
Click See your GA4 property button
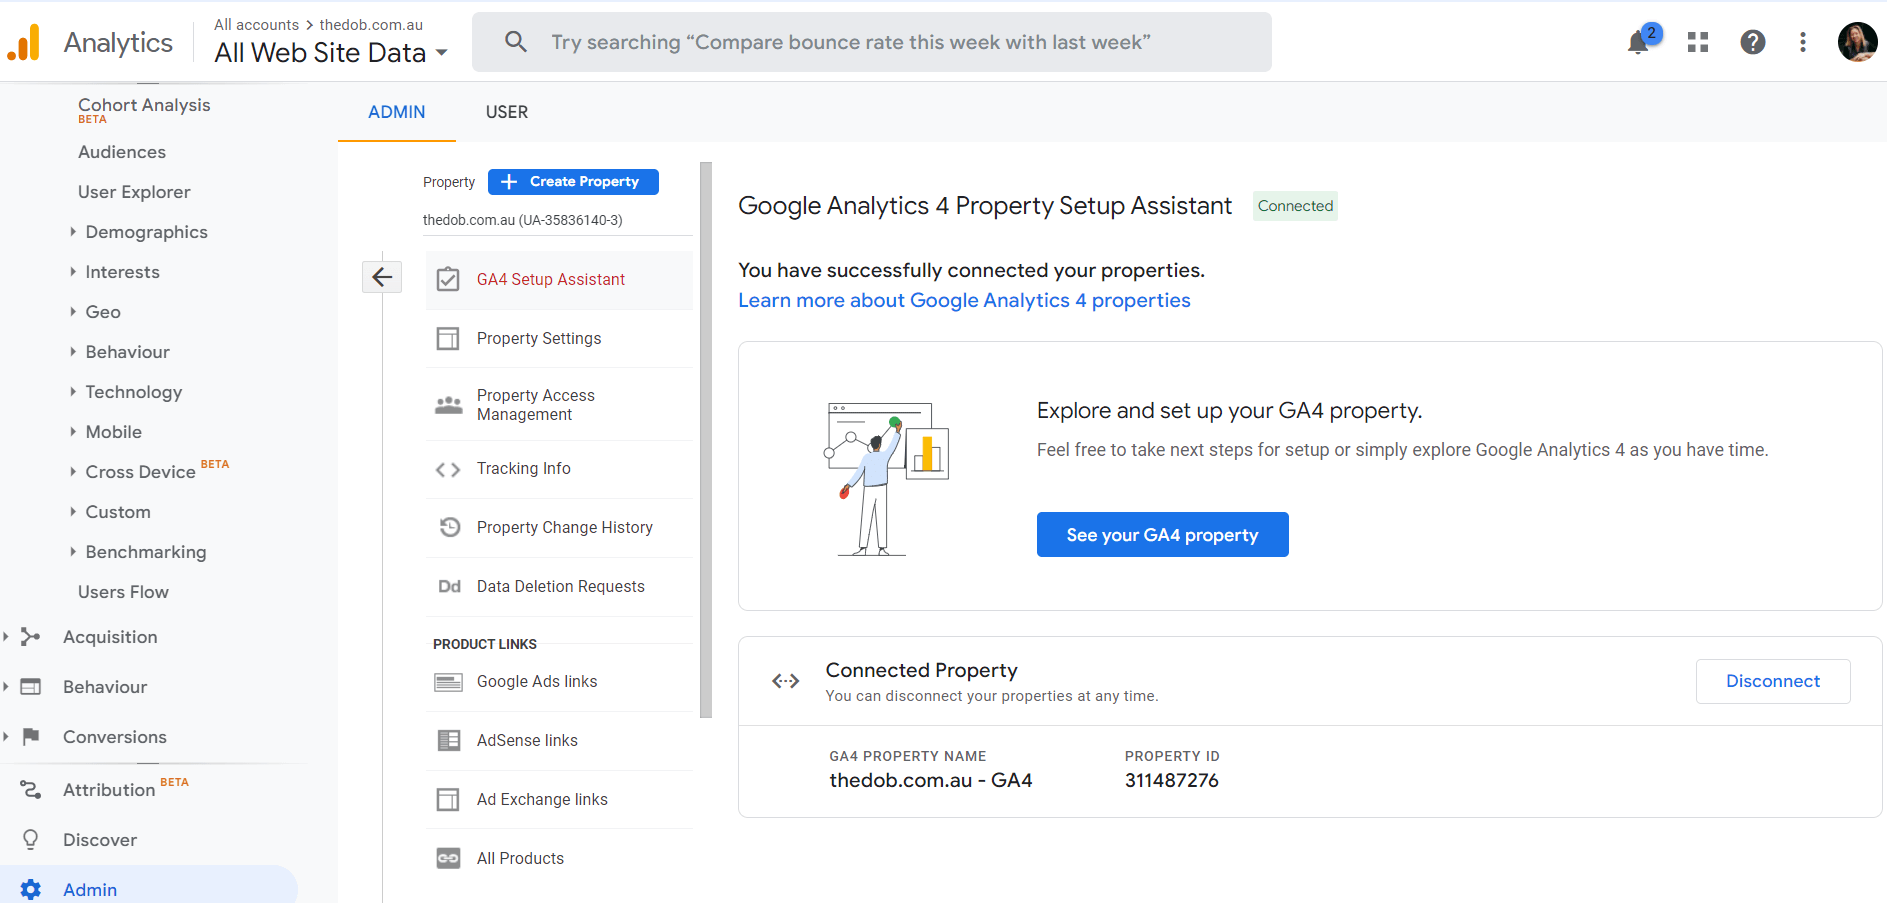tap(1162, 535)
